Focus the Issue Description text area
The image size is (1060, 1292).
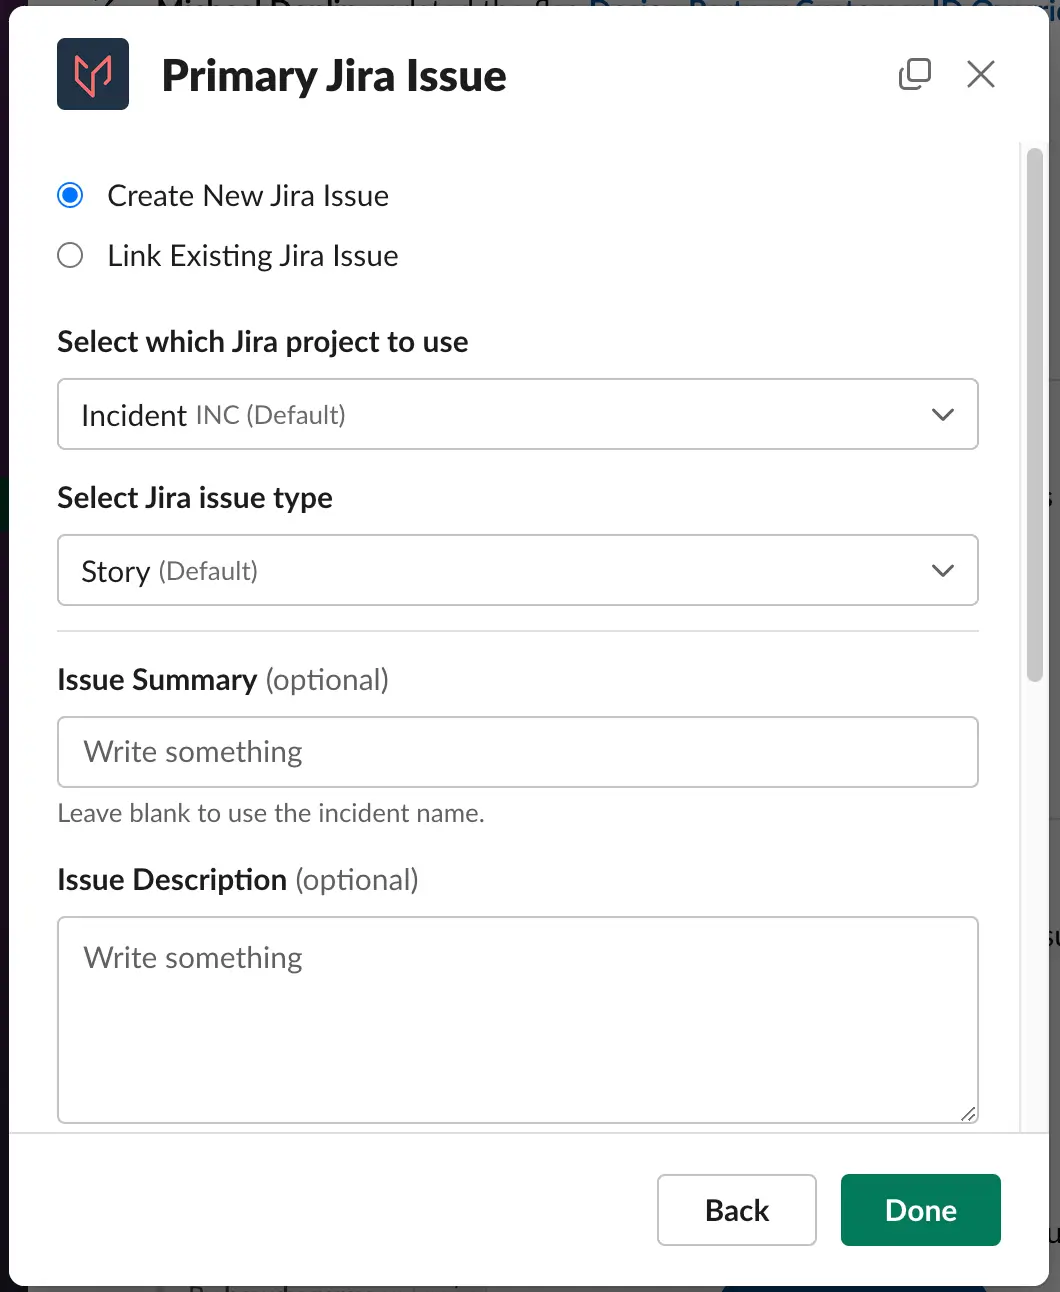(x=518, y=1020)
